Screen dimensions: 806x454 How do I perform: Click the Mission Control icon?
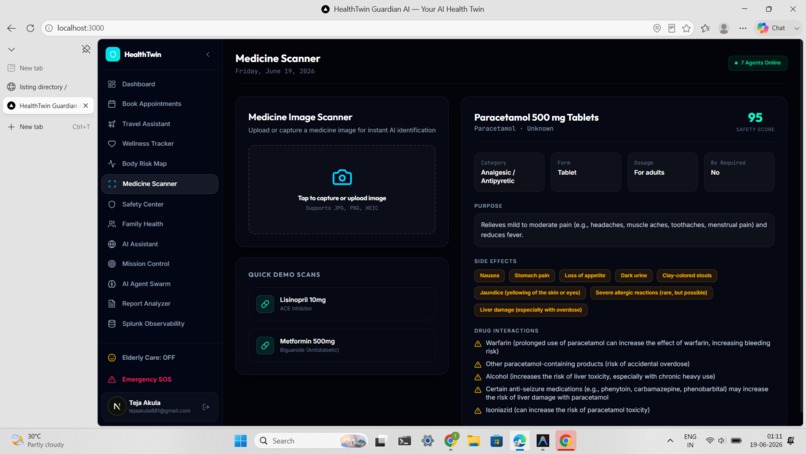(x=112, y=264)
